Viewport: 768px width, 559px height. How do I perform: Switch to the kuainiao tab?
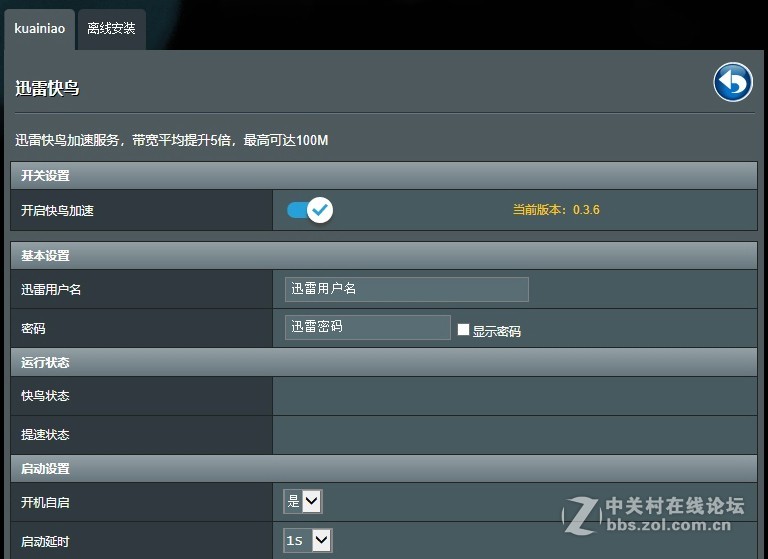click(x=40, y=29)
